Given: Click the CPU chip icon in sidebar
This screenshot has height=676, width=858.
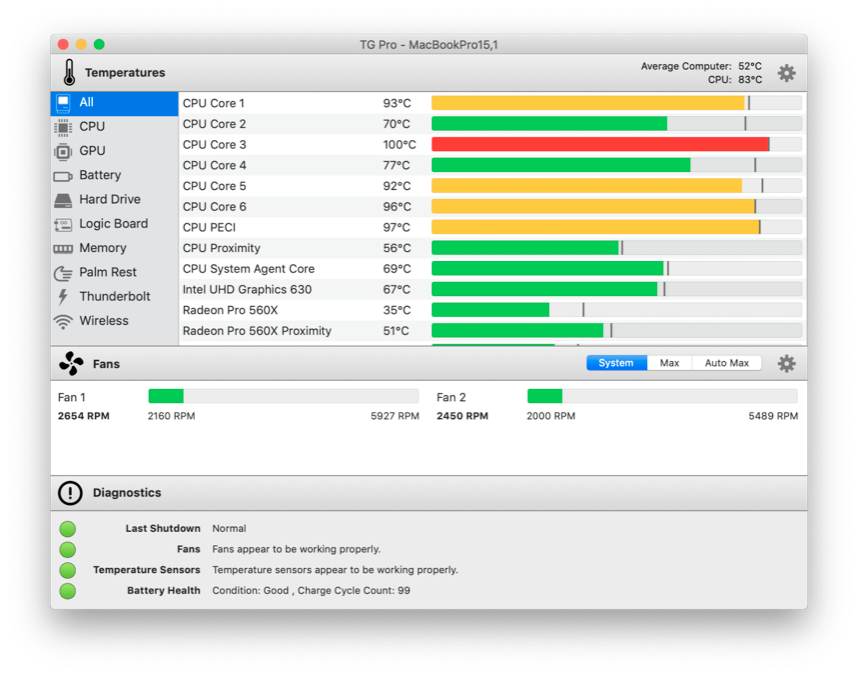Looking at the screenshot, I should point(63,127).
